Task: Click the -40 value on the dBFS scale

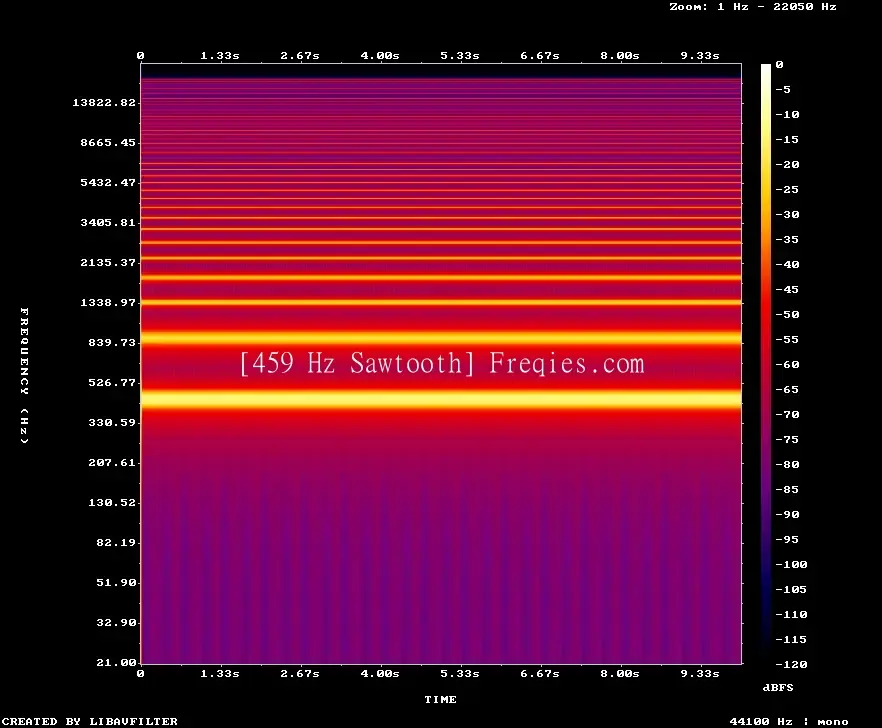Action: 787,264
